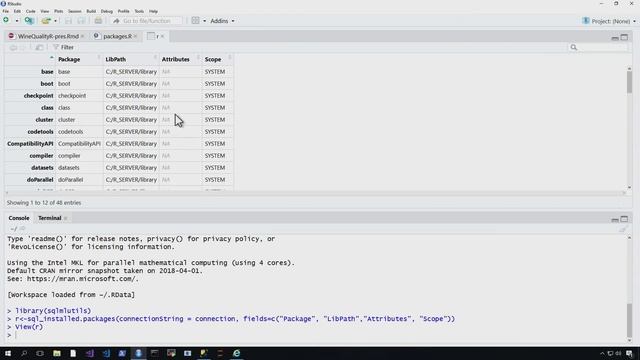
Task: Open the New File dropdown arrow
Action: tap(17, 21)
